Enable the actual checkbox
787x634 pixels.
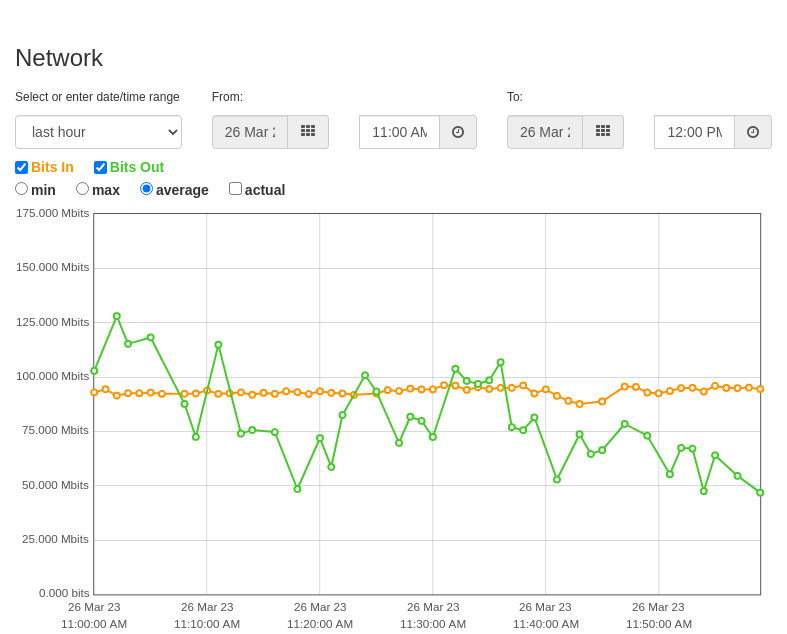(x=235, y=189)
